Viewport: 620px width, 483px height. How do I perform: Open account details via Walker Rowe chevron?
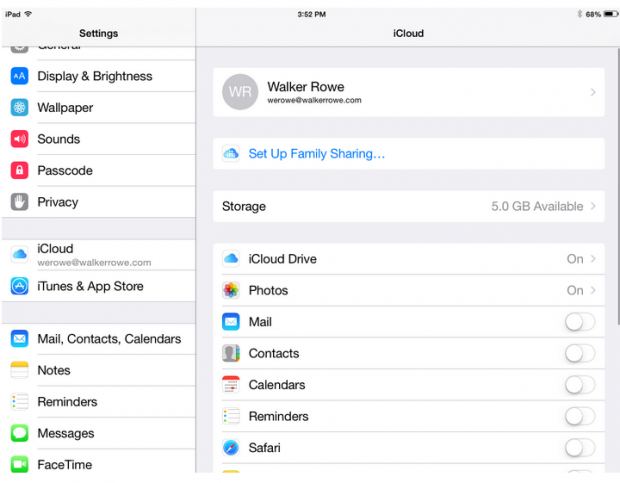click(x=593, y=92)
